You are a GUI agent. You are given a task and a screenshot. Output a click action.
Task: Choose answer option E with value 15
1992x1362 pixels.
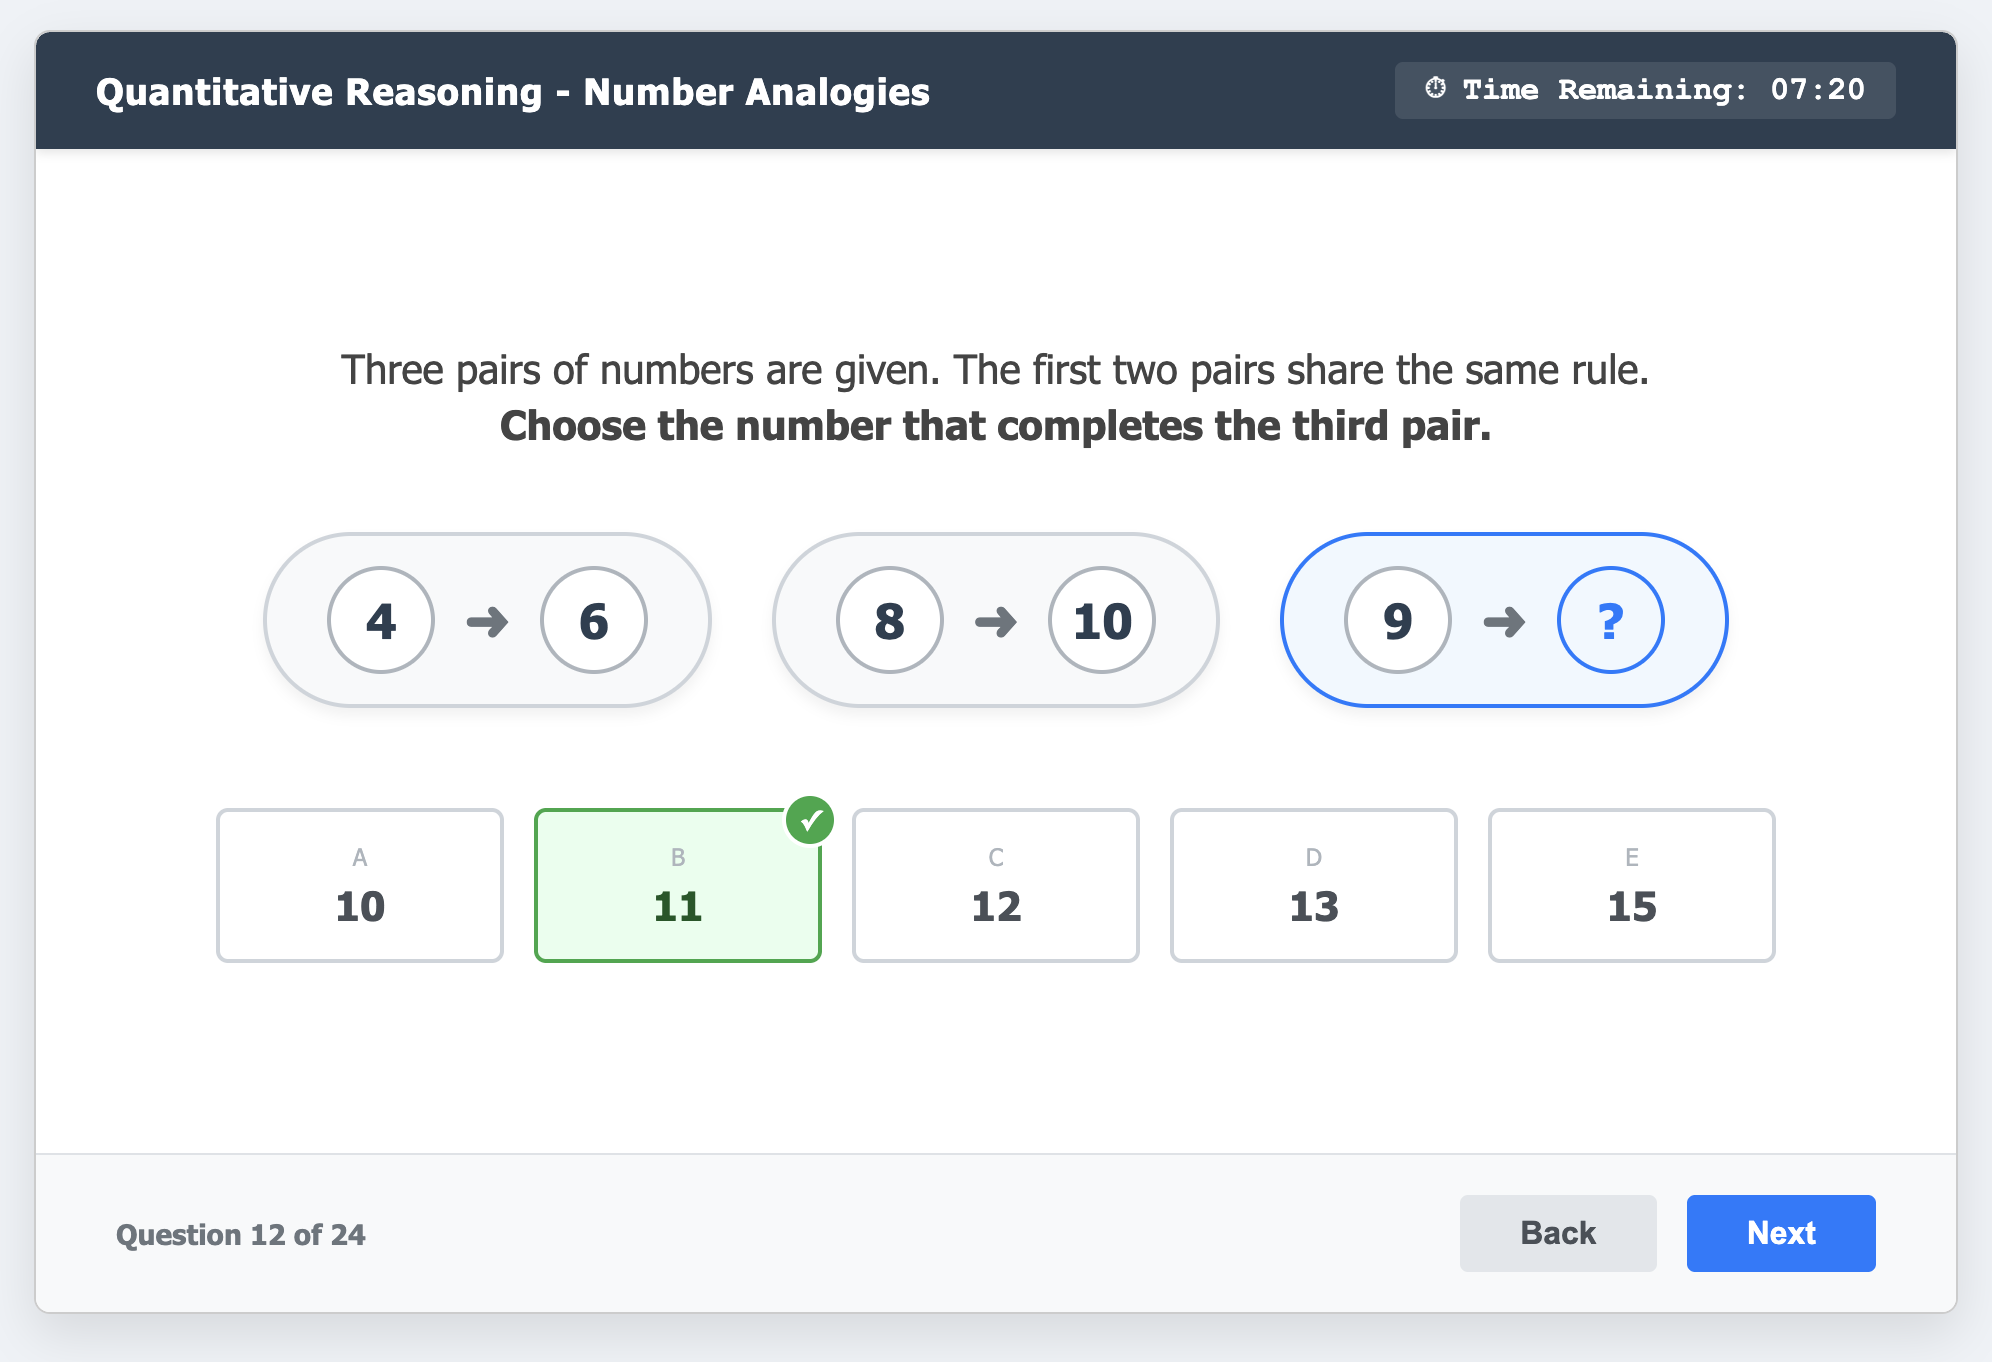(x=1632, y=886)
